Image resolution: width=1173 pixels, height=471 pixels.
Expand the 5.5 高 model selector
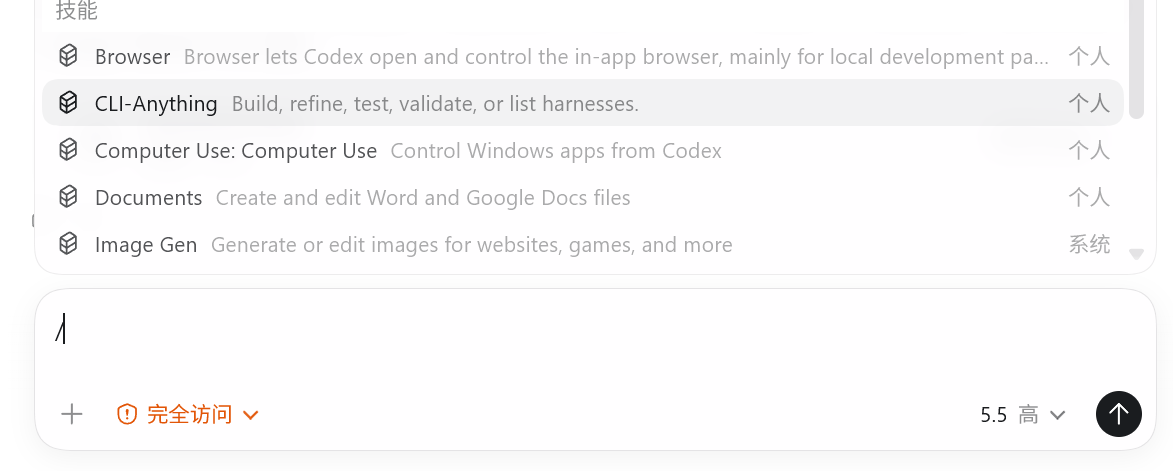click(x=1023, y=414)
